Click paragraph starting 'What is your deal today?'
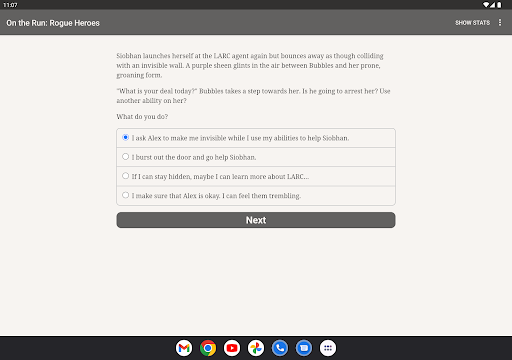512x360 pixels. (253, 96)
